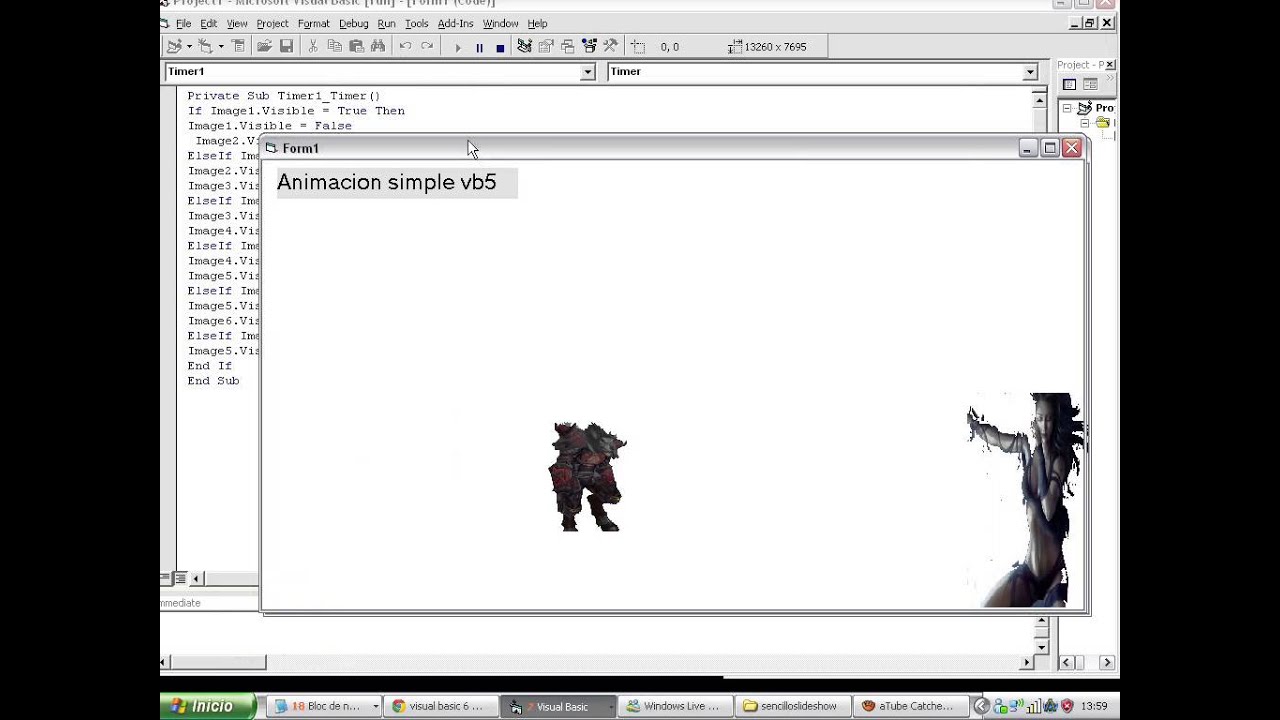Collapse the Project root tree node
Viewport: 1280px width, 720px height.
1067,108
